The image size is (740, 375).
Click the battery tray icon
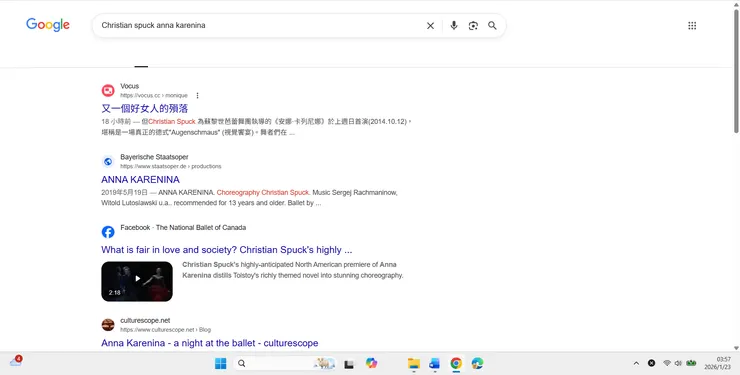[691, 363]
